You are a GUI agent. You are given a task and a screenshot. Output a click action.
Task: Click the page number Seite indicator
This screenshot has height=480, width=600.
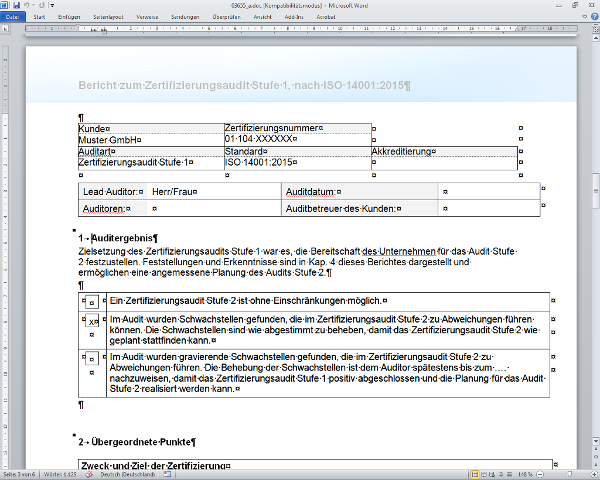pos(20,473)
